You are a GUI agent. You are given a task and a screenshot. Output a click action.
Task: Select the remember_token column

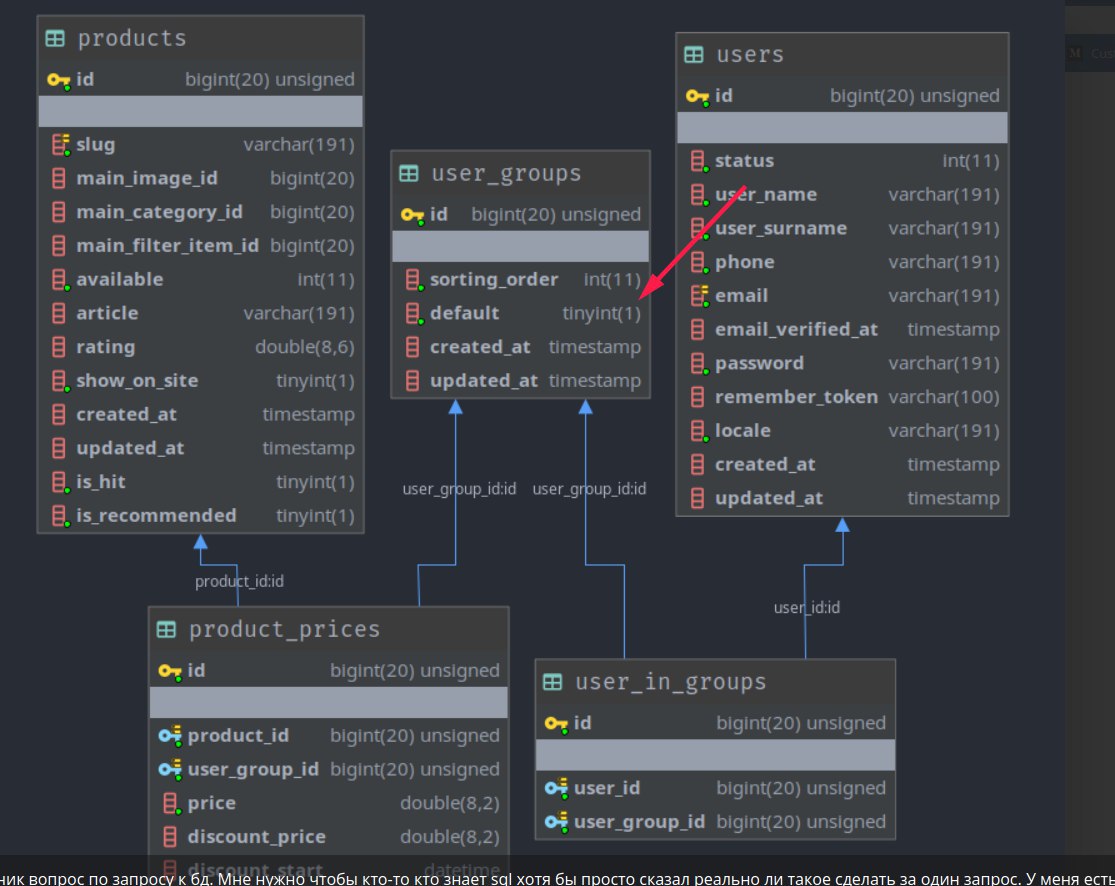[842, 397]
